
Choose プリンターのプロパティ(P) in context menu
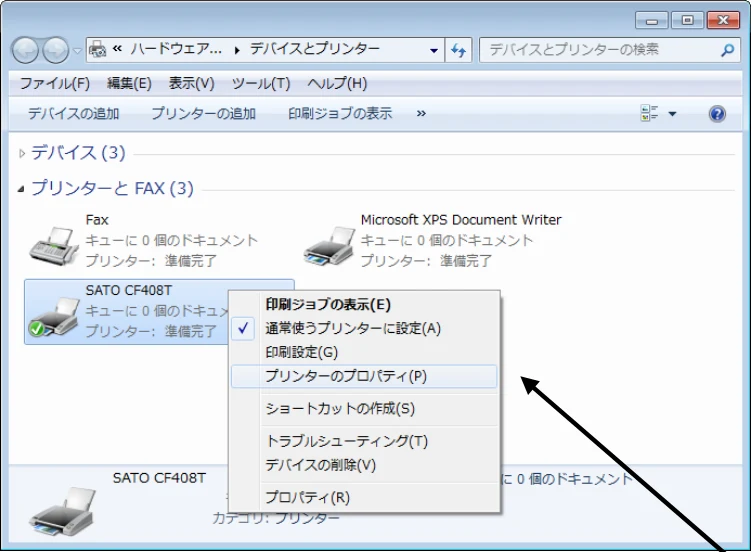coord(364,376)
